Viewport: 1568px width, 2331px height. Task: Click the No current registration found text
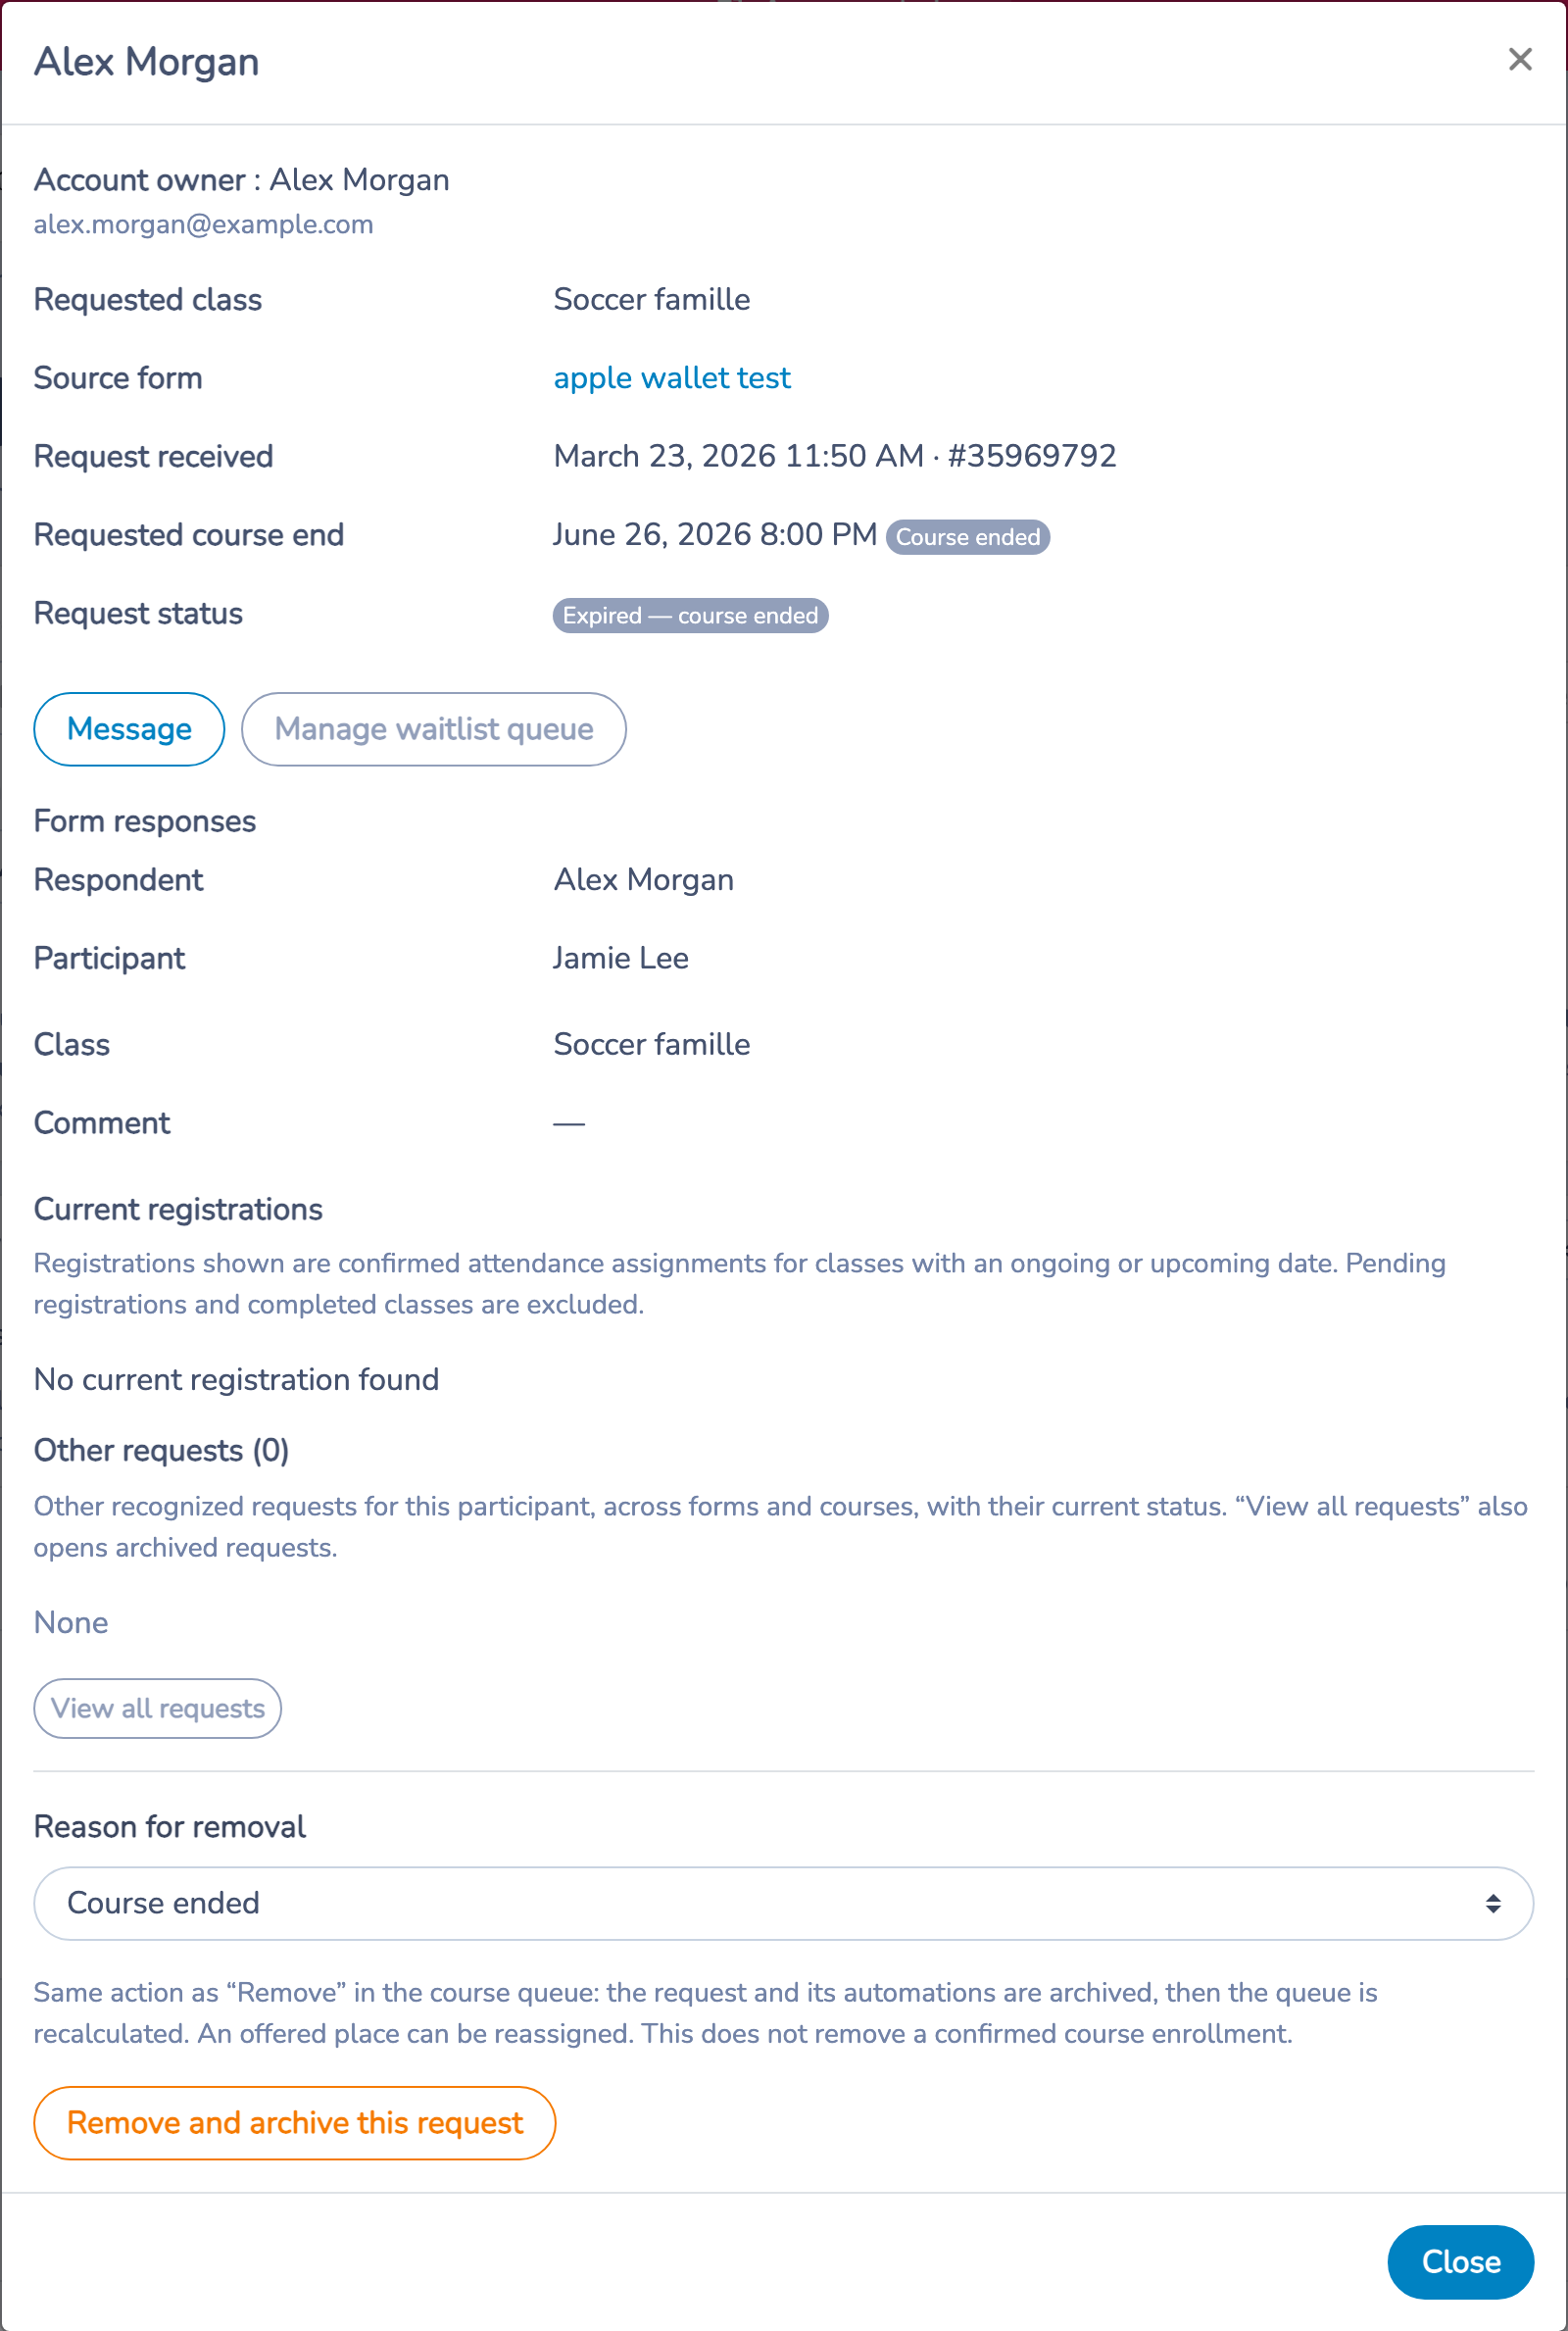pyautogui.click(x=236, y=1379)
